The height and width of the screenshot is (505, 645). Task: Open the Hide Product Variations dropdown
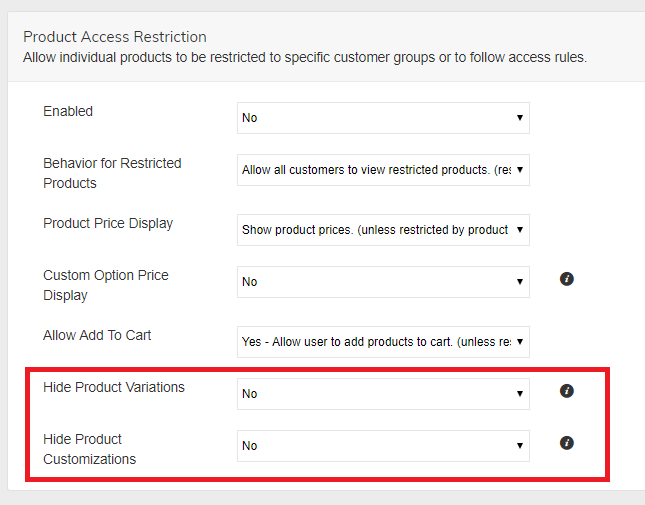tap(383, 394)
